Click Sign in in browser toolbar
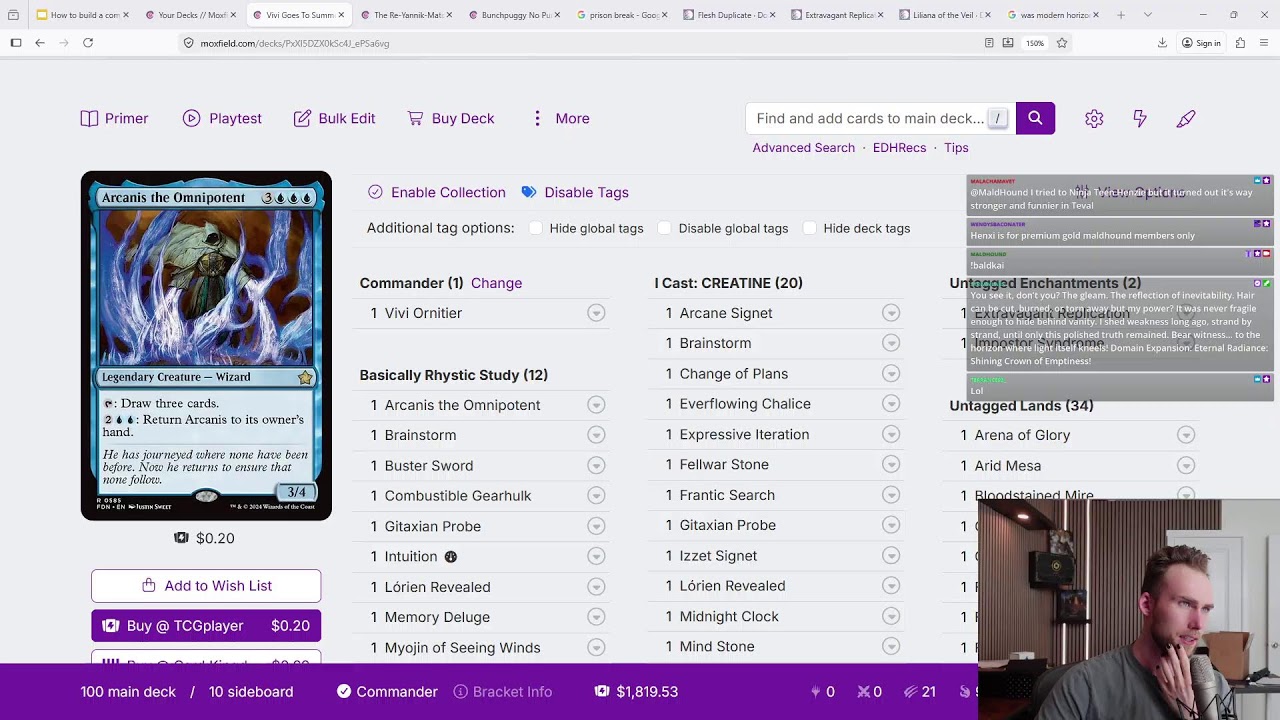Screen dimensions: 1280x720 pos(1201,43)
